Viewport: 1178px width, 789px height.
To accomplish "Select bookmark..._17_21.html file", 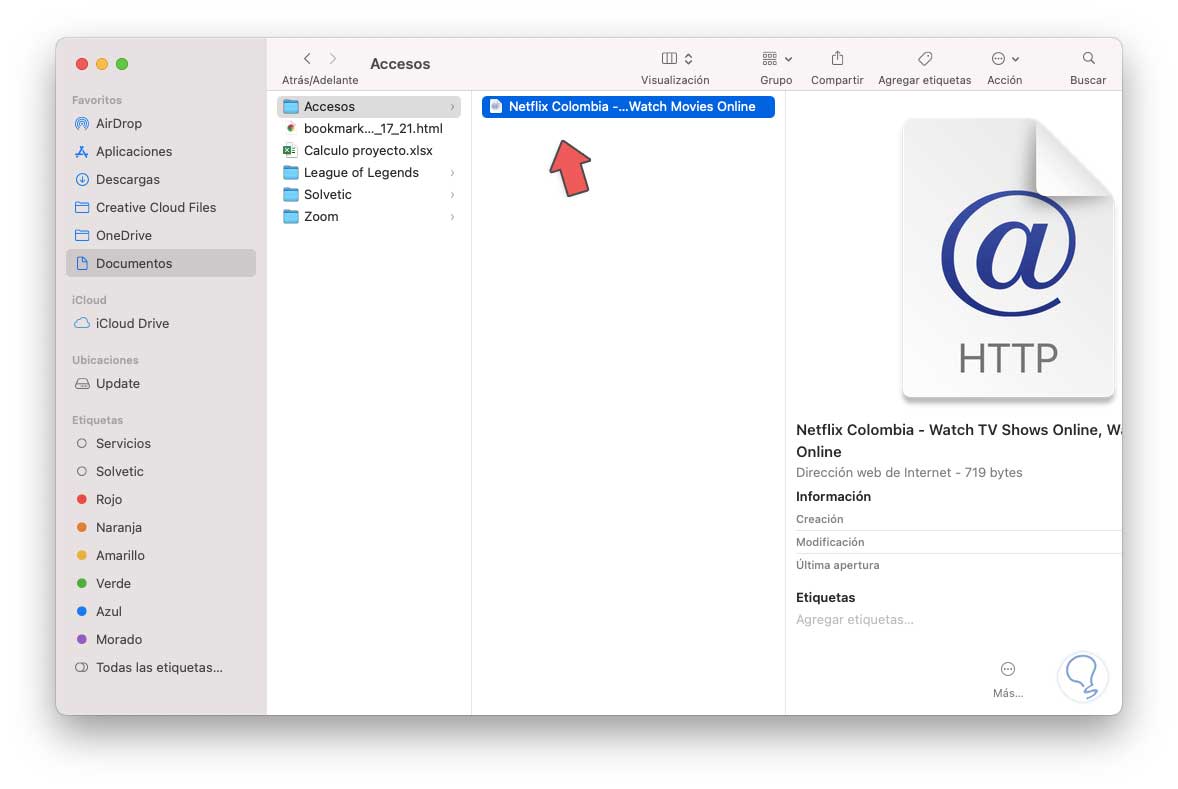I will click(x=368, y=128).
